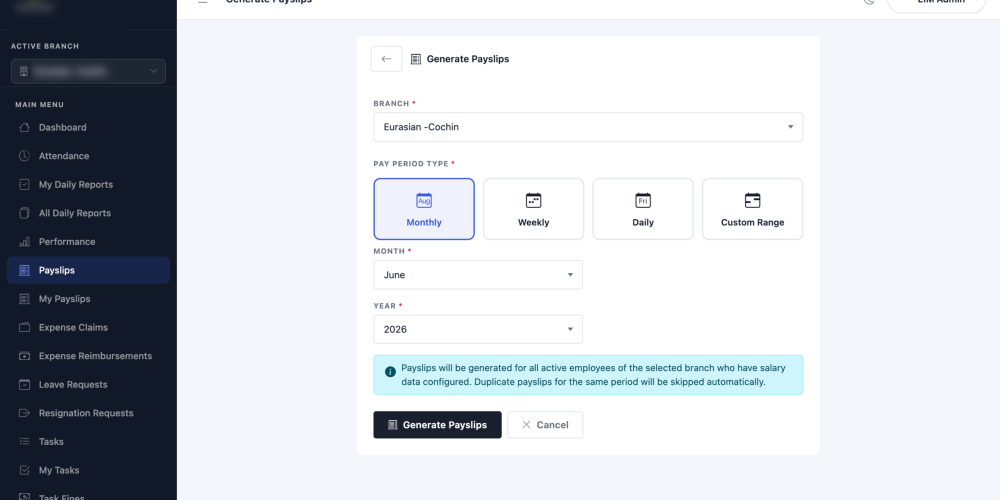Click the Daily calendar icon
1000x500 pixels.
pyautogui.click(x=643, y=200)
